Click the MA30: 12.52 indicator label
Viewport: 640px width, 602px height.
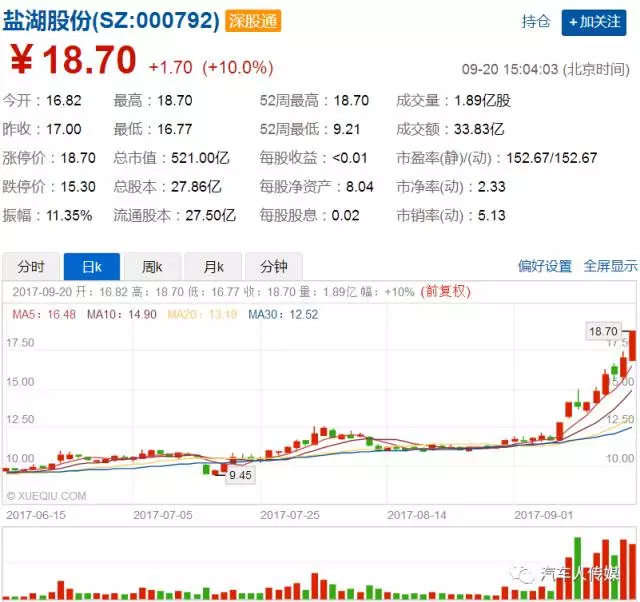coord(283,314)
